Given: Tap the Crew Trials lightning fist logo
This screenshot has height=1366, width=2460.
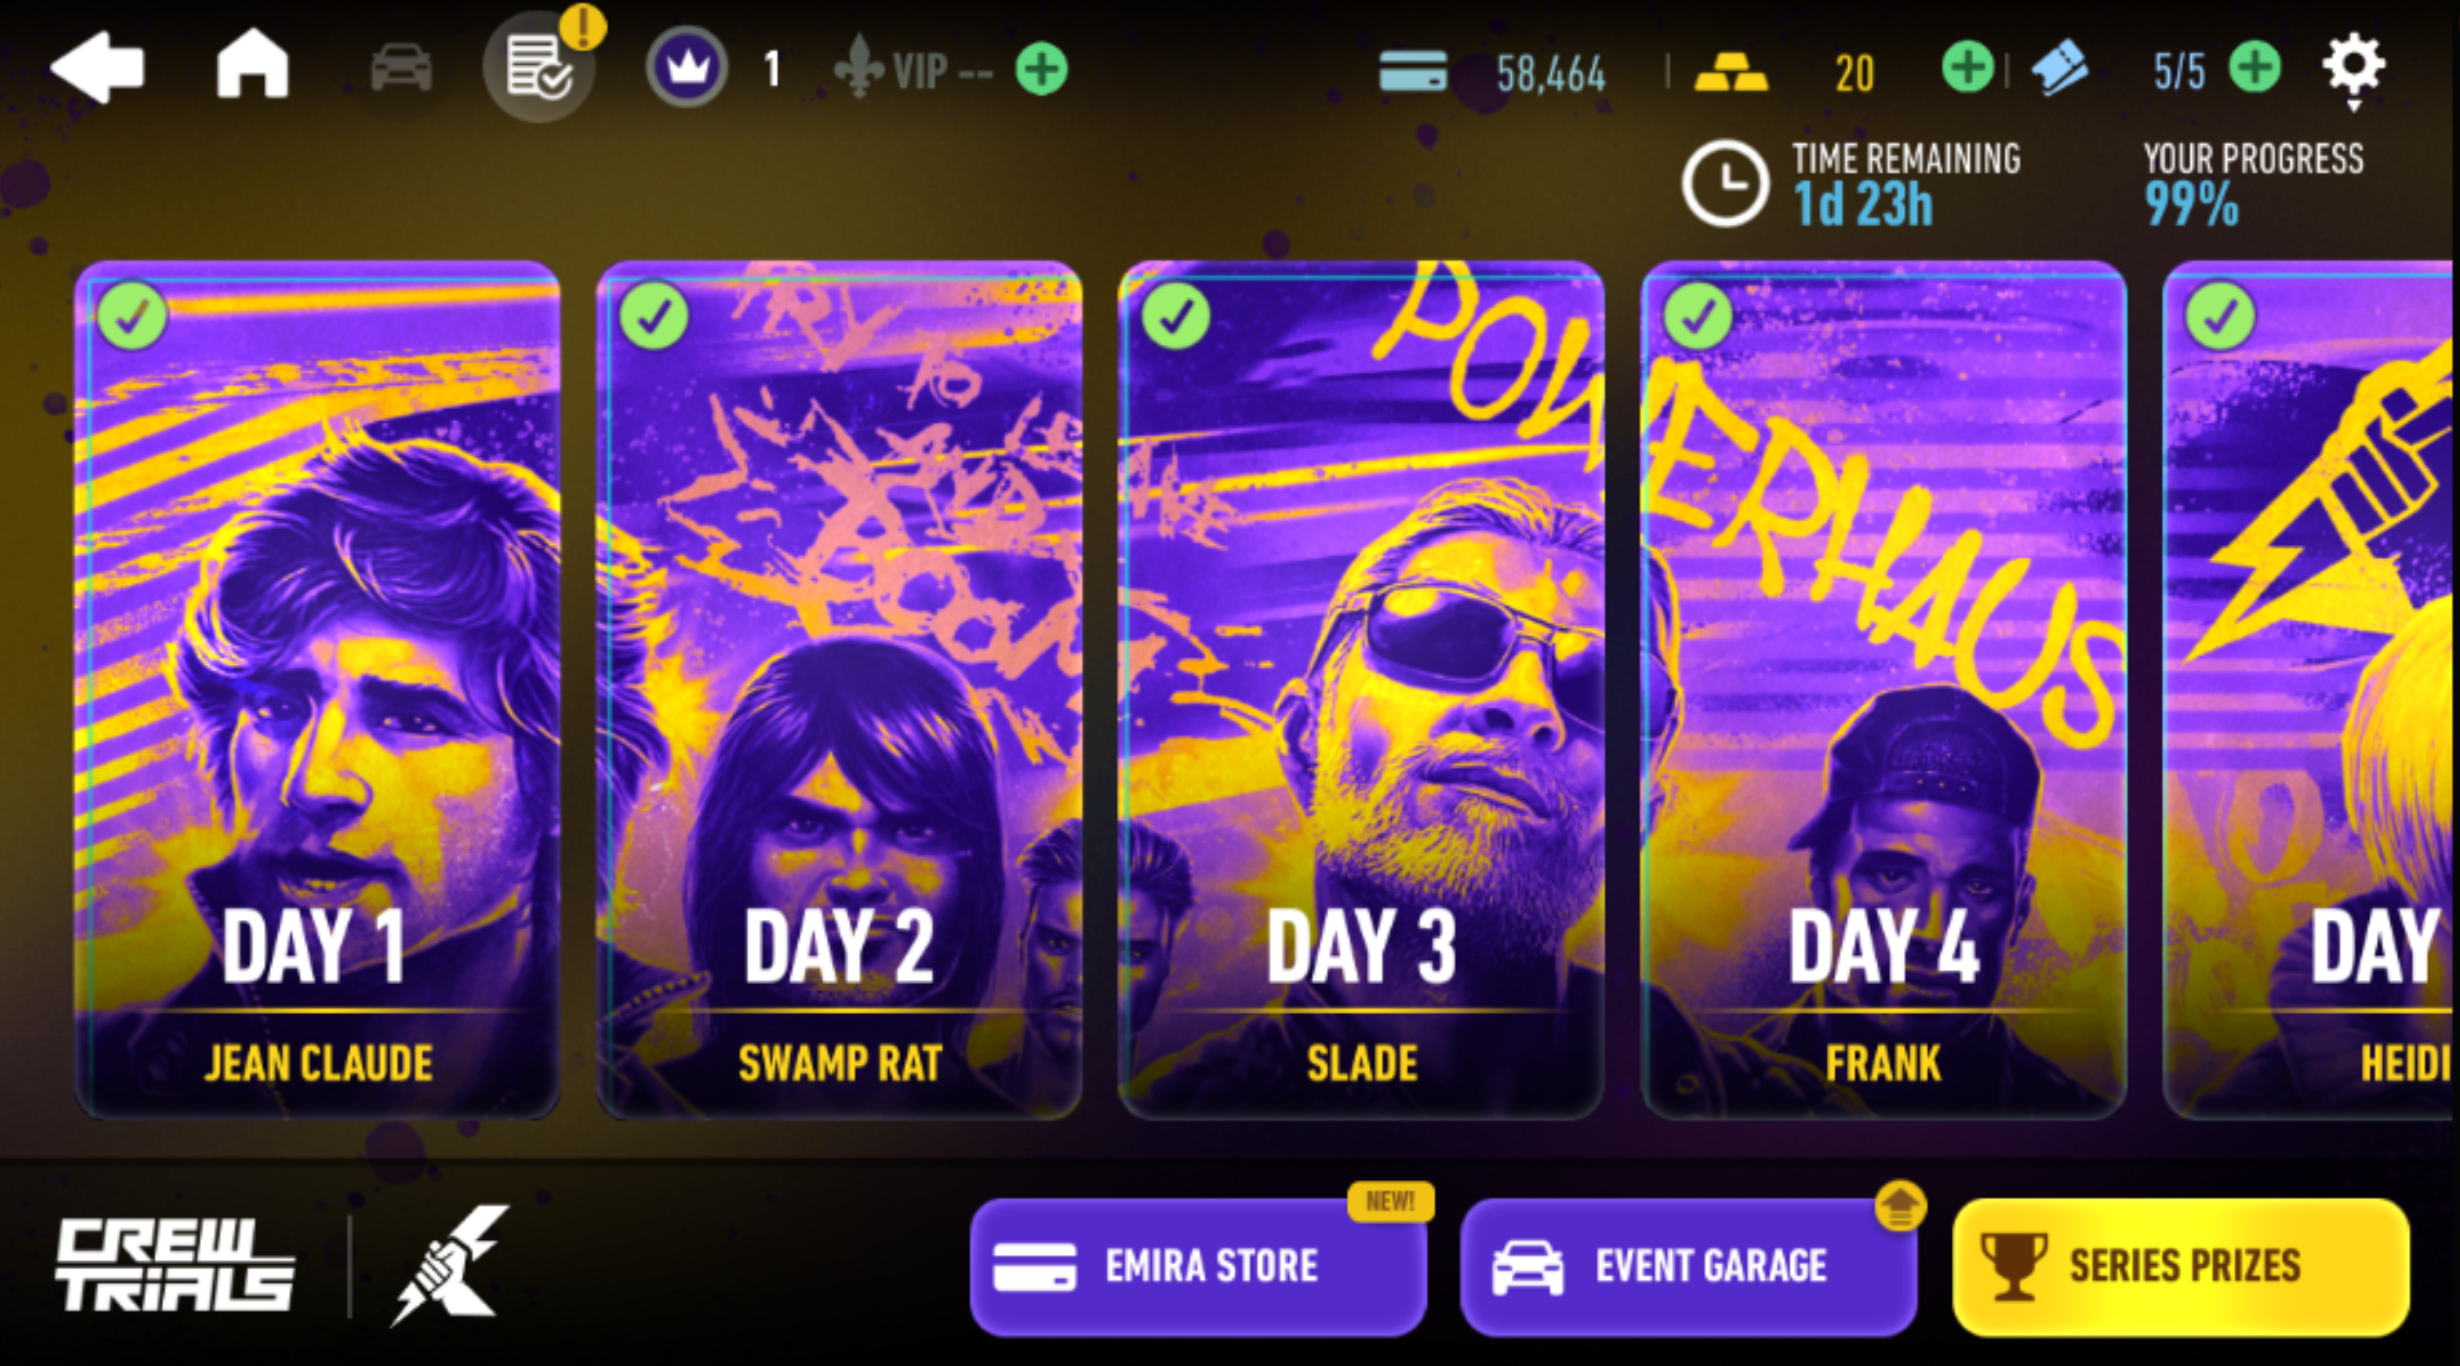Looking at the screenshot, I should (x=449, y=1265).
